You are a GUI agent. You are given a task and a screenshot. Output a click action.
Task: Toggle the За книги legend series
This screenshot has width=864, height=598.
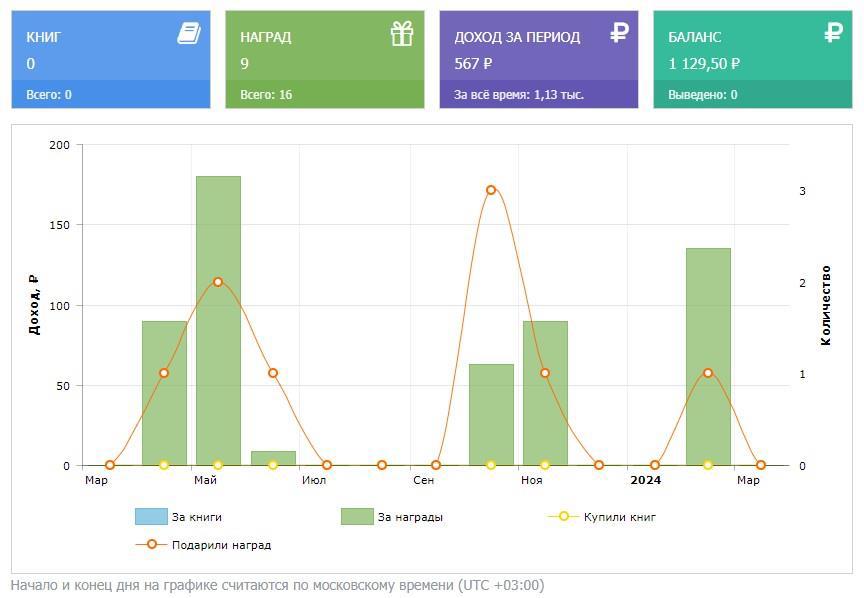click(x=197, y=517)
